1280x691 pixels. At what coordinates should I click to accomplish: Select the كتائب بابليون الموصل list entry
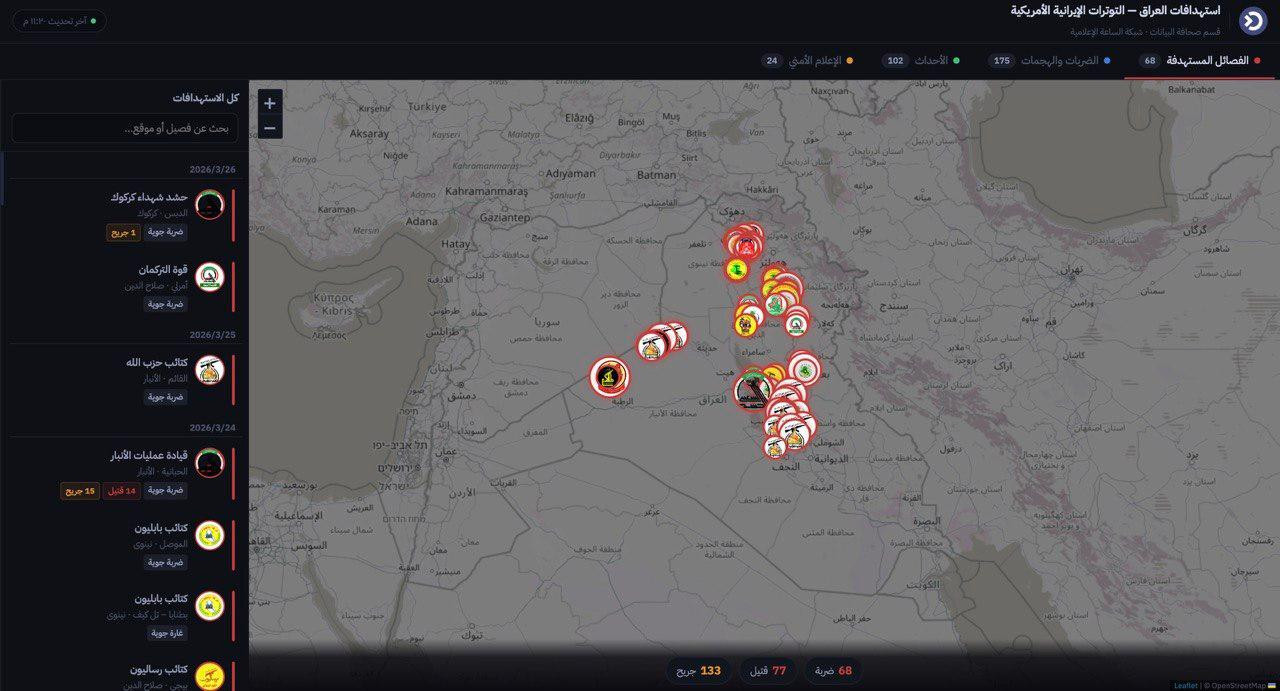(160, 536)
